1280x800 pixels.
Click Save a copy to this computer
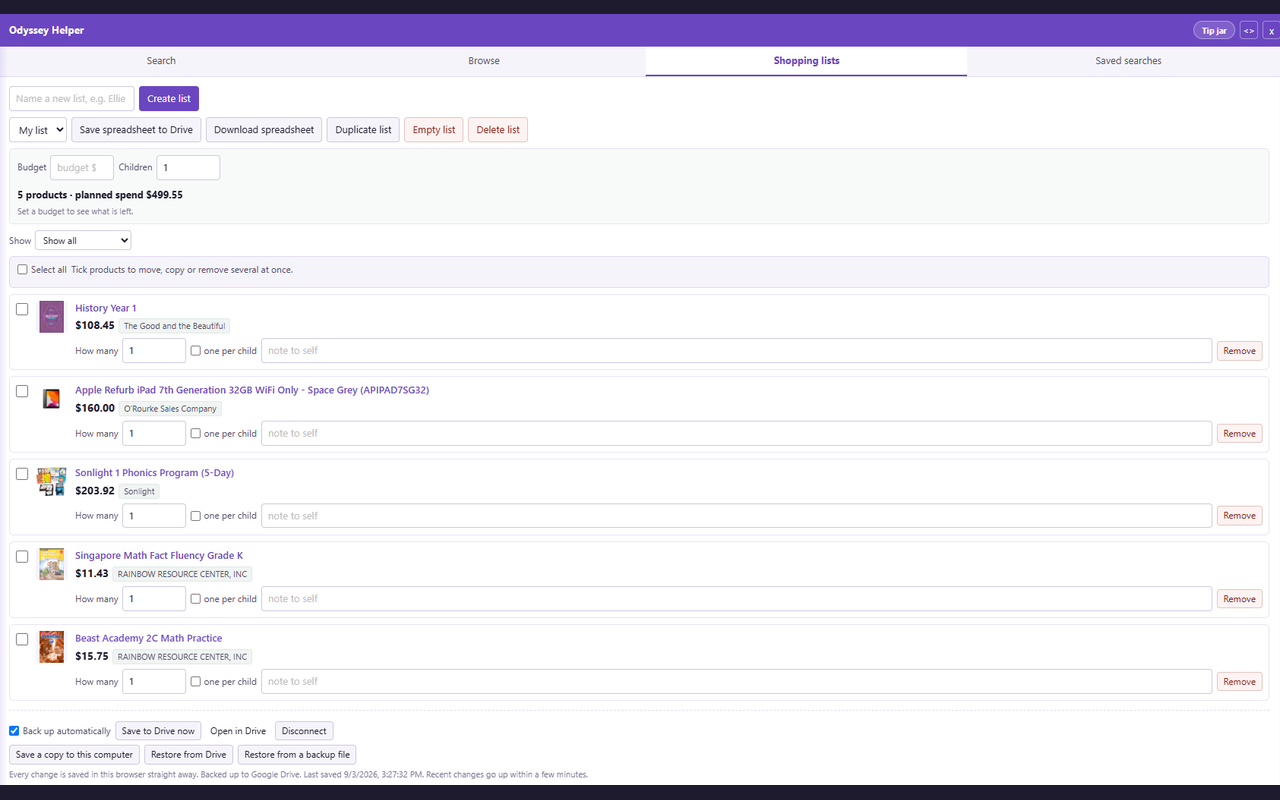point(75,755)
